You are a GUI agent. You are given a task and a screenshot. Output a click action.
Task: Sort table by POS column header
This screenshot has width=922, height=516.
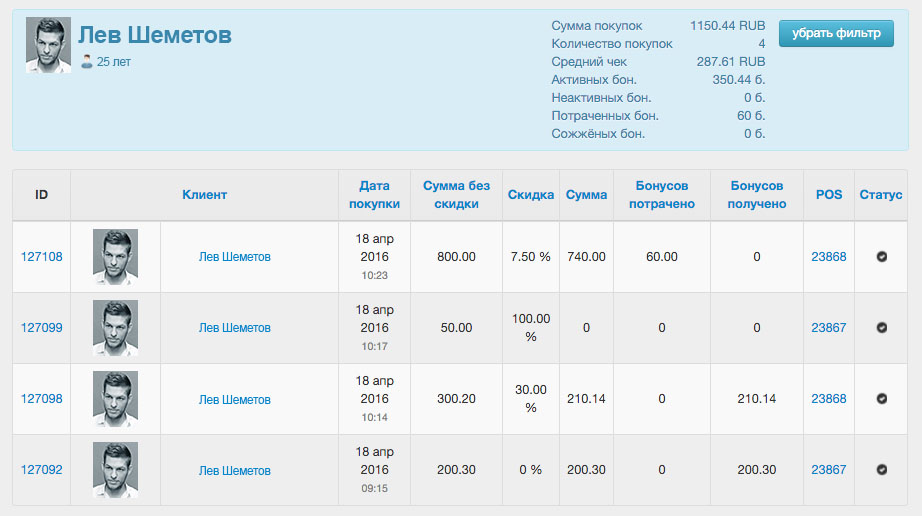pyautogui.click(x=829, y=195)
